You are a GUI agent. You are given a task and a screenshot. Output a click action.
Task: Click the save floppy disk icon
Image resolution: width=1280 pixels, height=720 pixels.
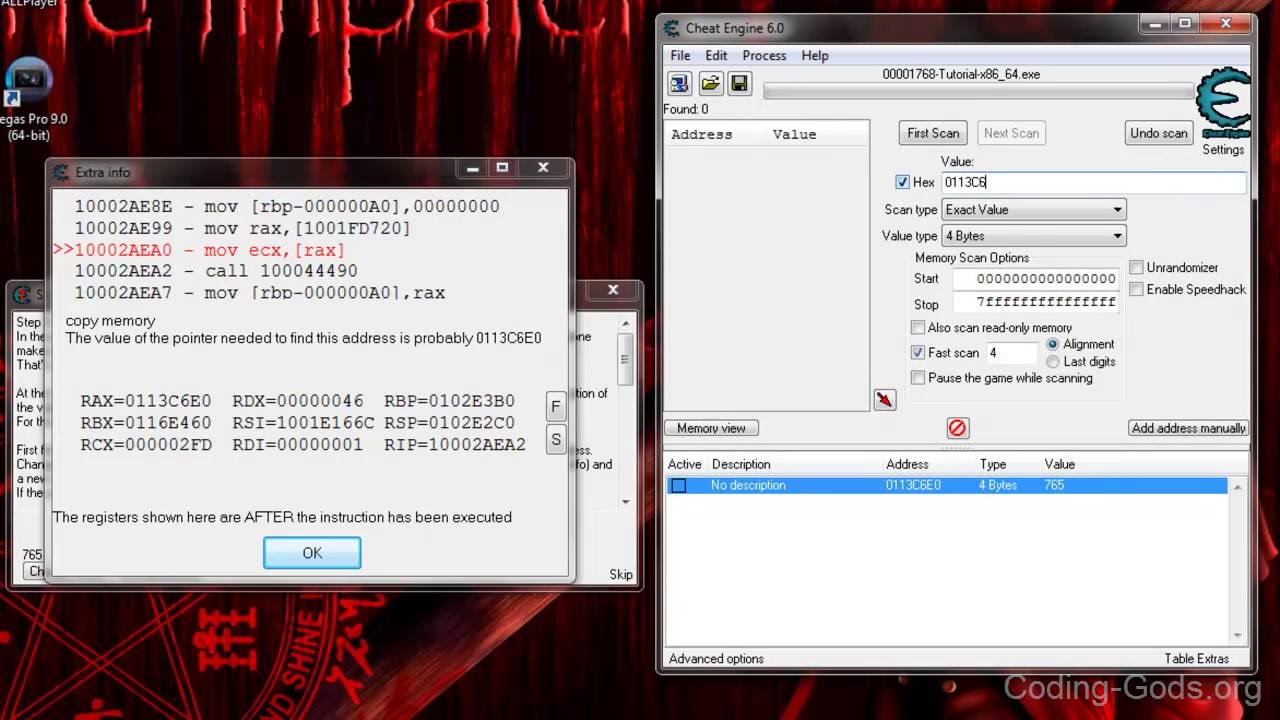point(739,83)
